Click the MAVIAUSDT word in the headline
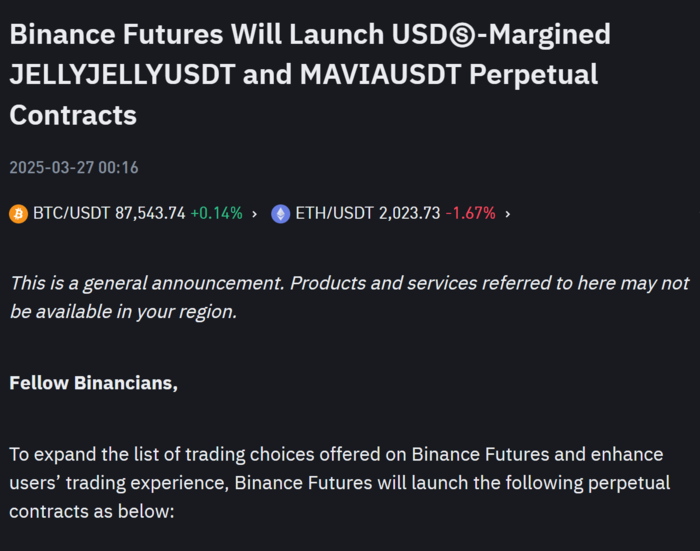700x551 pixels. (x=380, y=74)
